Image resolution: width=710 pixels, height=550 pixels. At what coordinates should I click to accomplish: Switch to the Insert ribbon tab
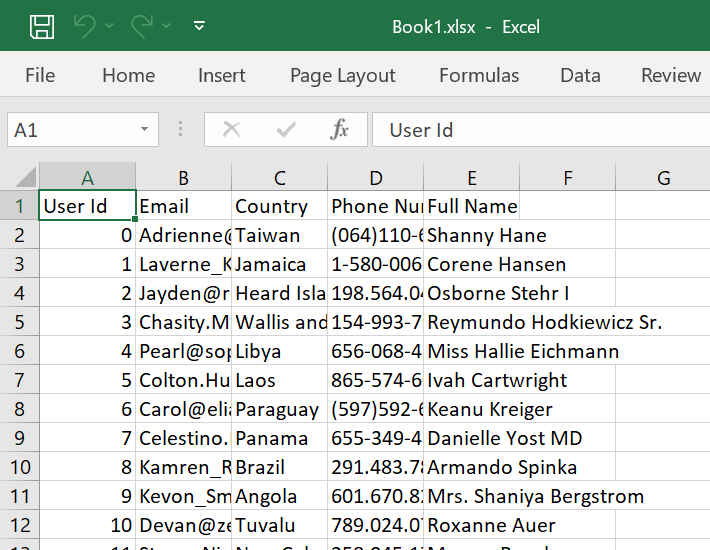[x=222, y=76]
